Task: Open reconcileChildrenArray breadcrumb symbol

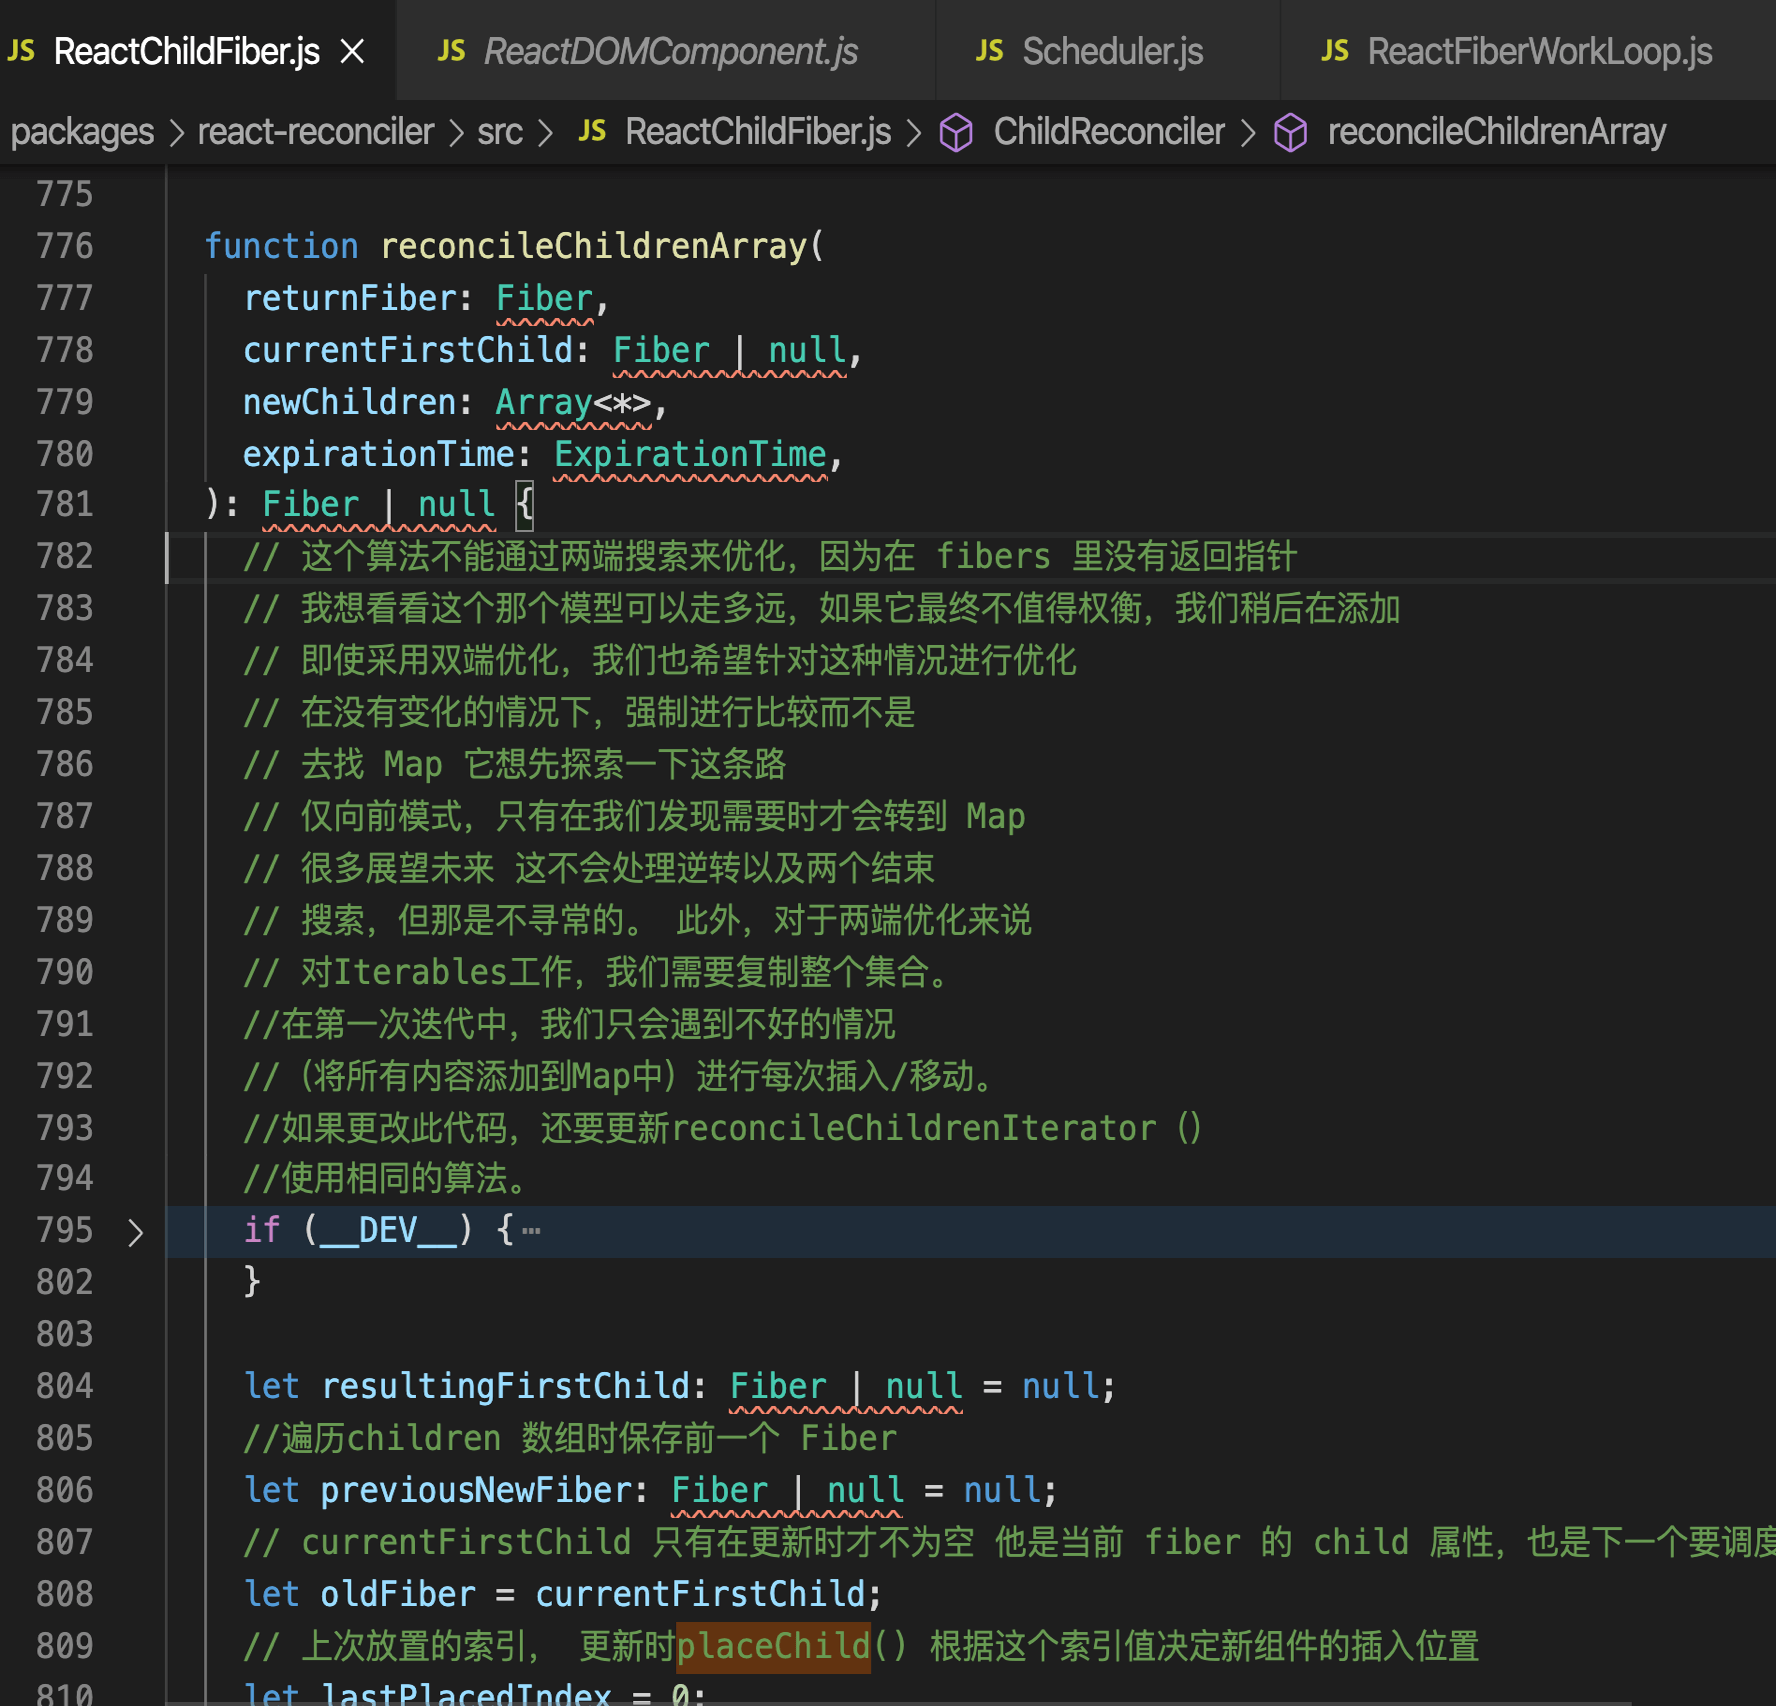Action: [x=1497, y=132]
